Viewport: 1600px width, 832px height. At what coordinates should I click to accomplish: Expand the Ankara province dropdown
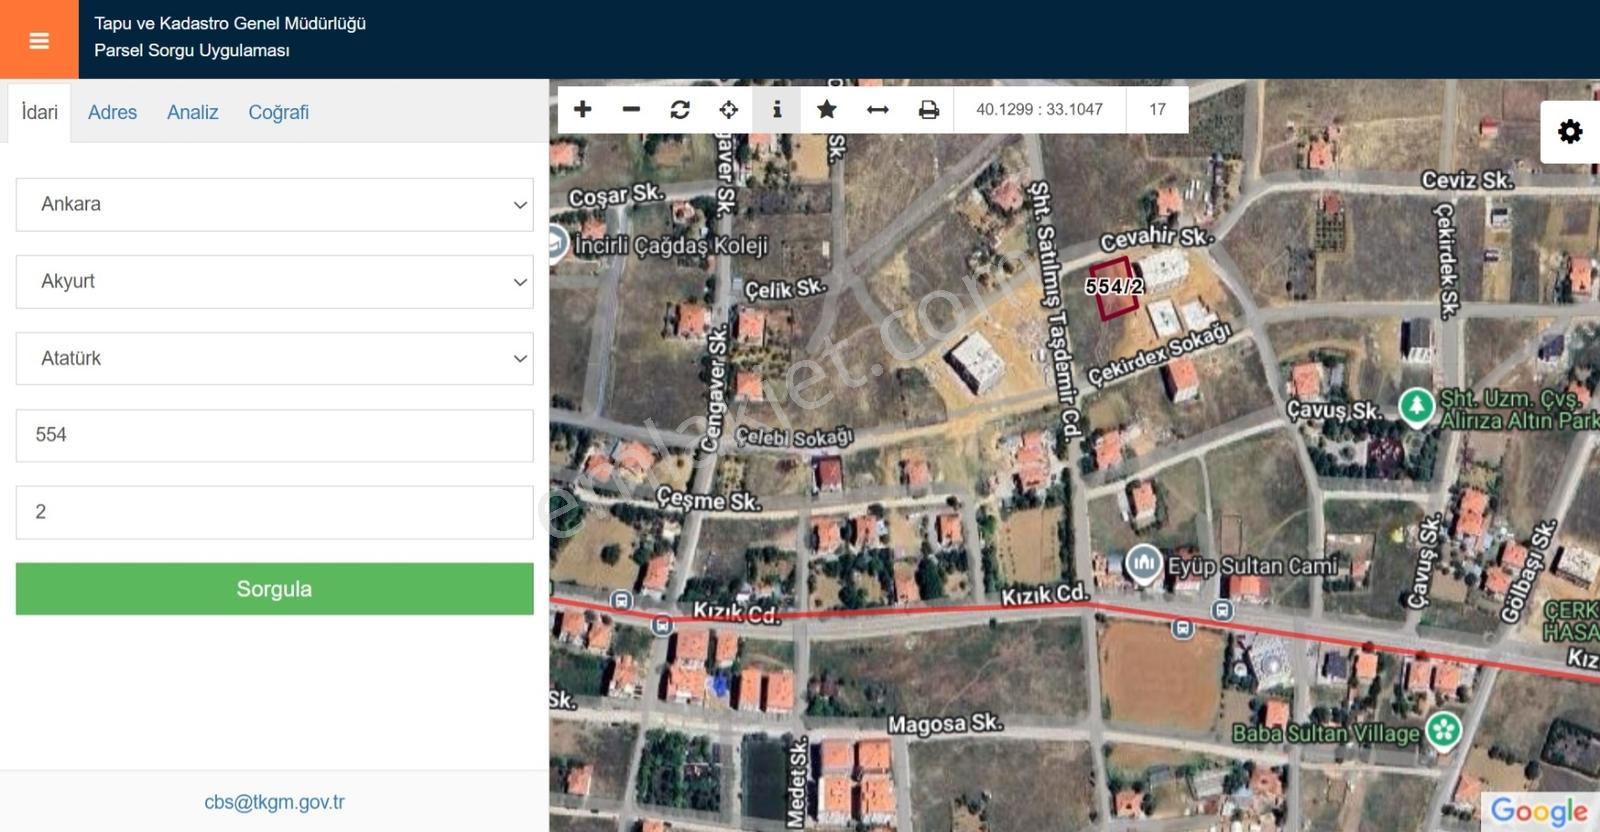274,204
